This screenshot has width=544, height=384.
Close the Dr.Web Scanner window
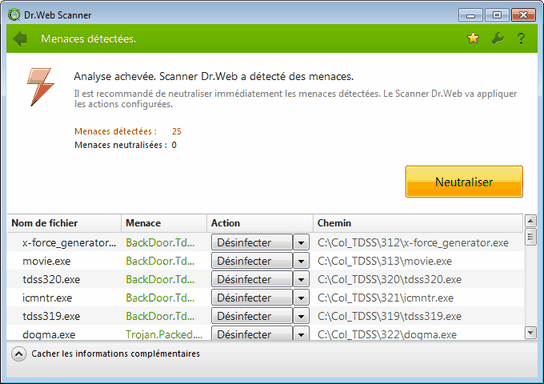point(523,15)
